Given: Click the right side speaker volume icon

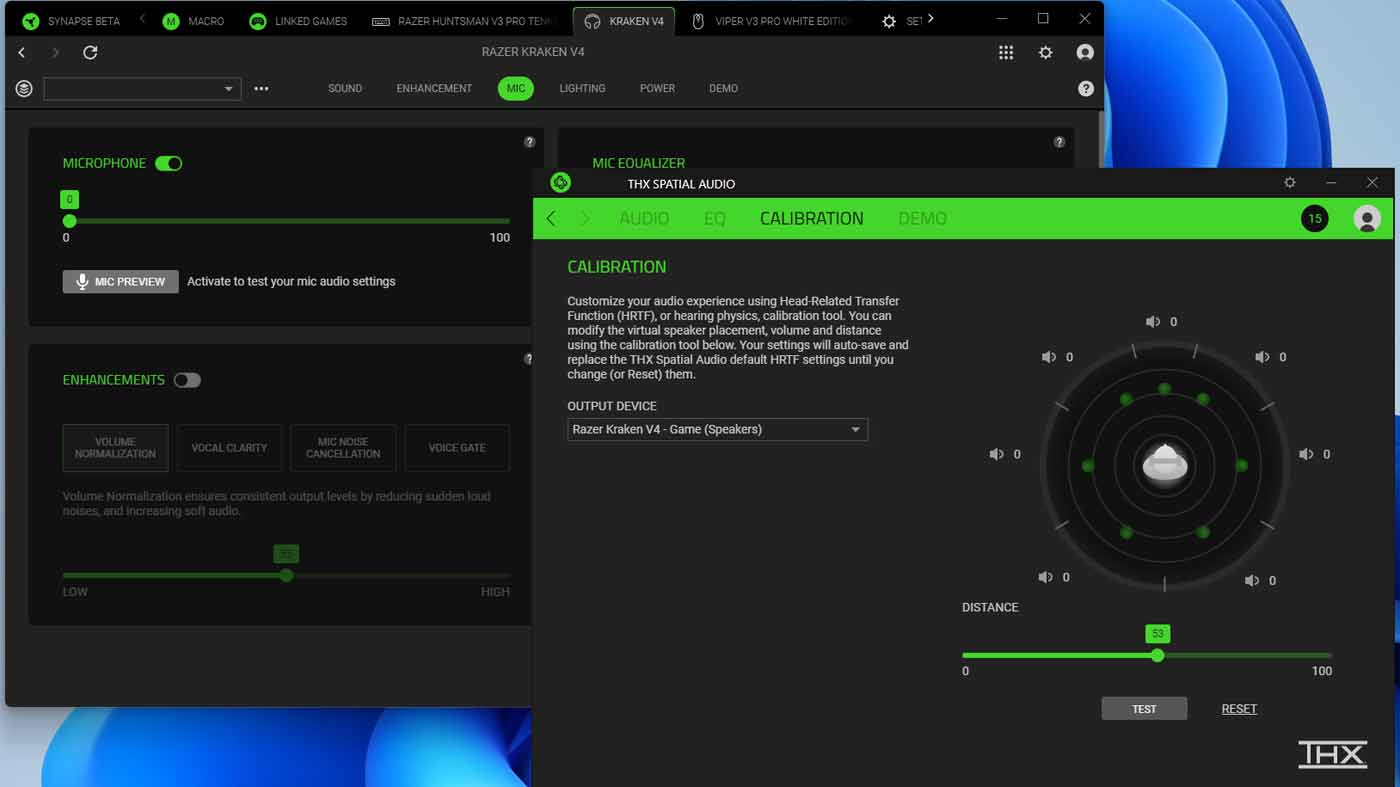Looking at the screenshot, I should point(1306,454).
